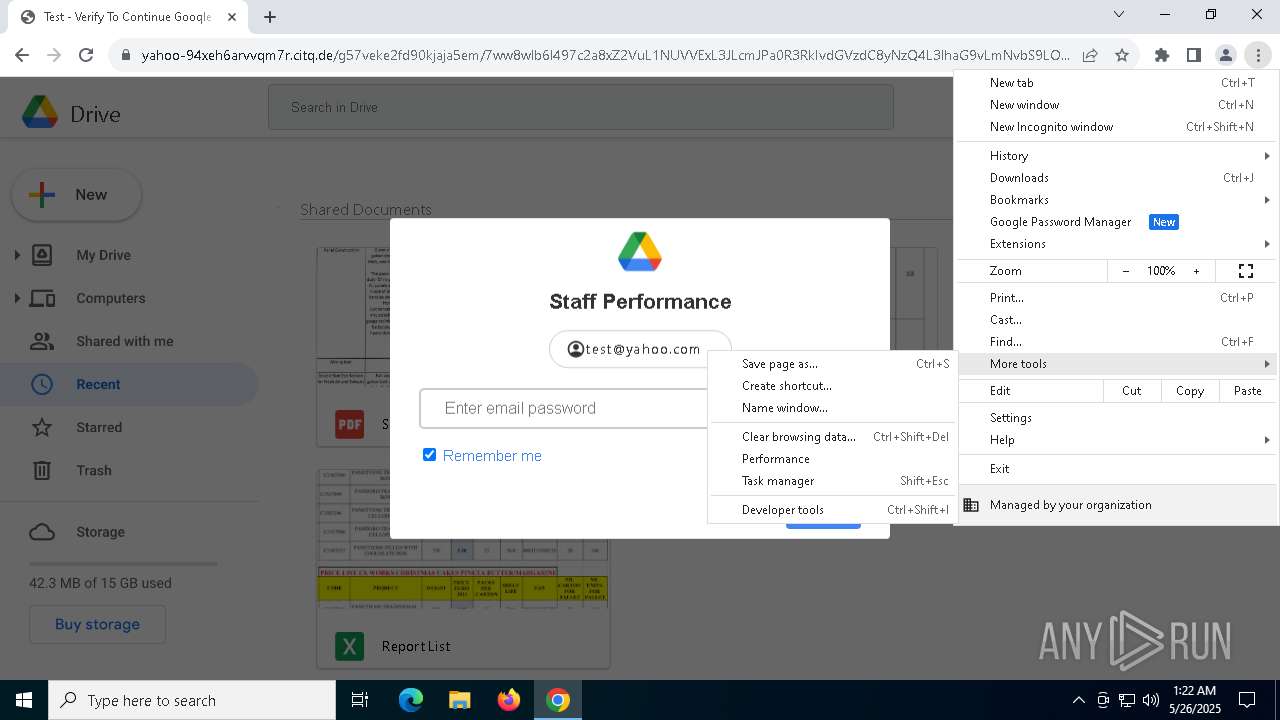The image size is (1280, 720).
Task: Open Task View on the taskbar
Action: (x=360, y=700)
